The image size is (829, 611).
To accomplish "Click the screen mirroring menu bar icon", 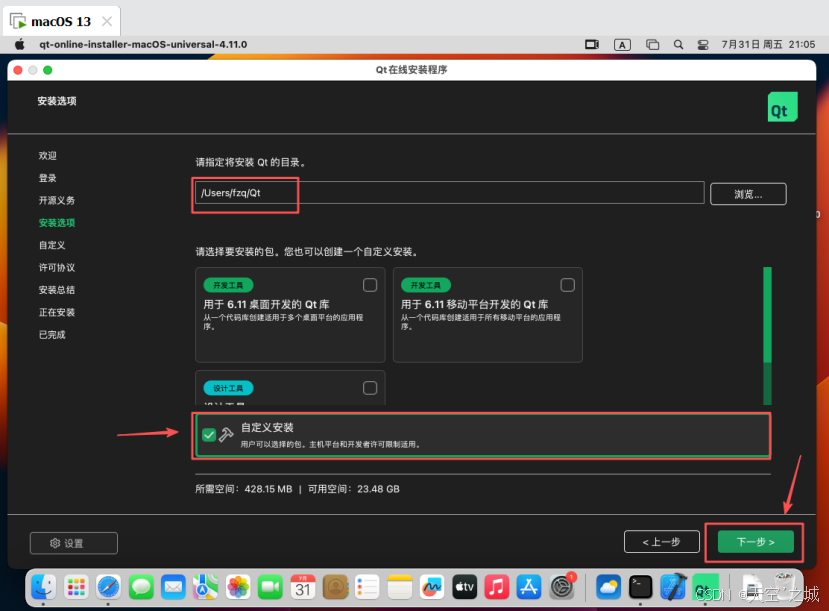I will click(x=592, y=44).
